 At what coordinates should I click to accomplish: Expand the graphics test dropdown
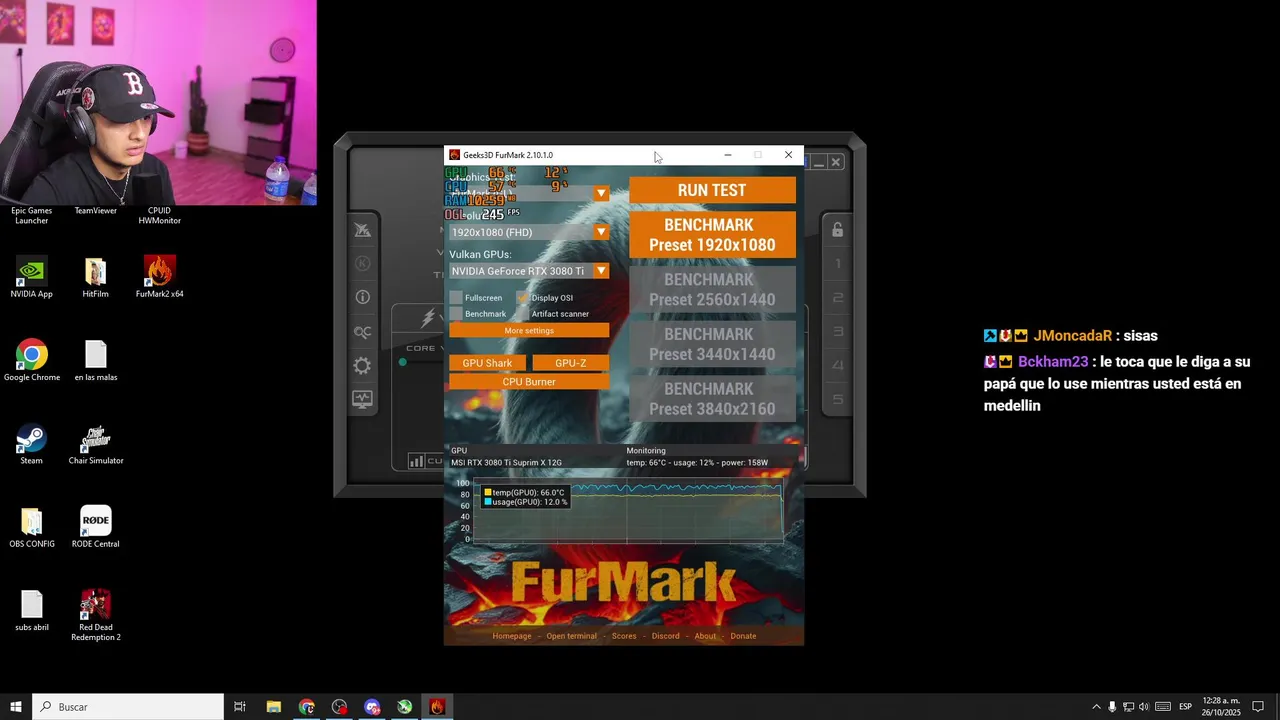pyautogui.click(x=601, y=194)
